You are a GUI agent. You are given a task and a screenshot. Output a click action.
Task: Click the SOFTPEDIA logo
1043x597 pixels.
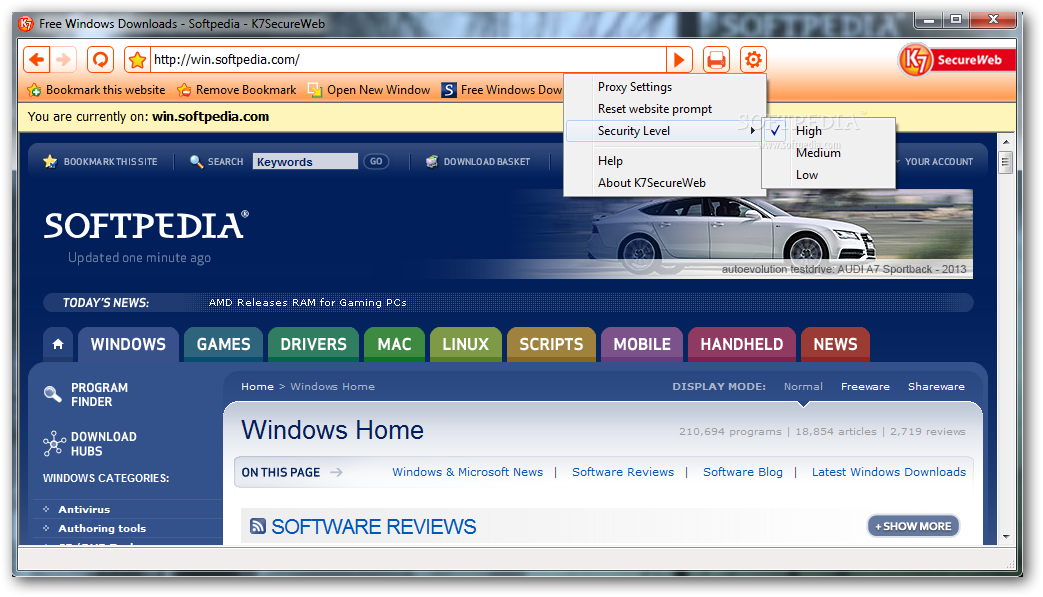coord(146,226)
